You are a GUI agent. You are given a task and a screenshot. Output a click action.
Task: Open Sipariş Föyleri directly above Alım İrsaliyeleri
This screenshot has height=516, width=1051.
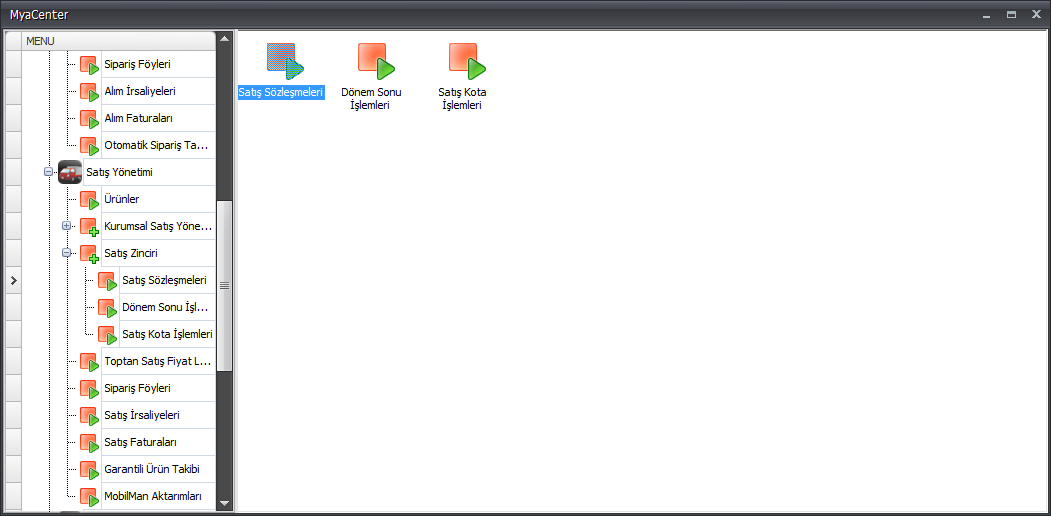coord(157,64)
